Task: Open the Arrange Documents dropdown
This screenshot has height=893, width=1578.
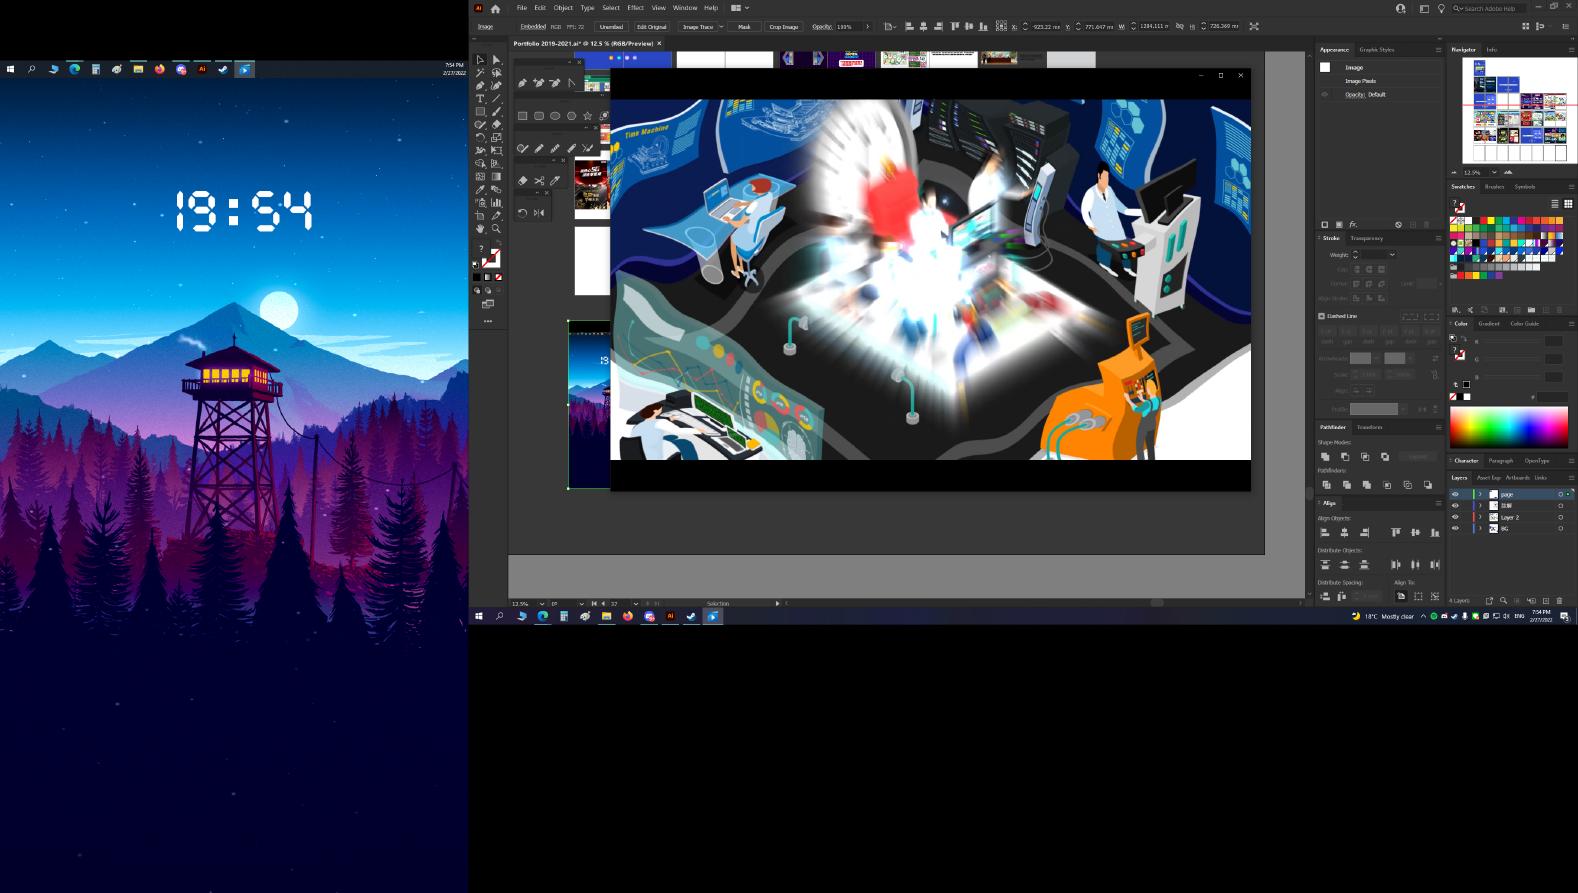Action: 740,8
